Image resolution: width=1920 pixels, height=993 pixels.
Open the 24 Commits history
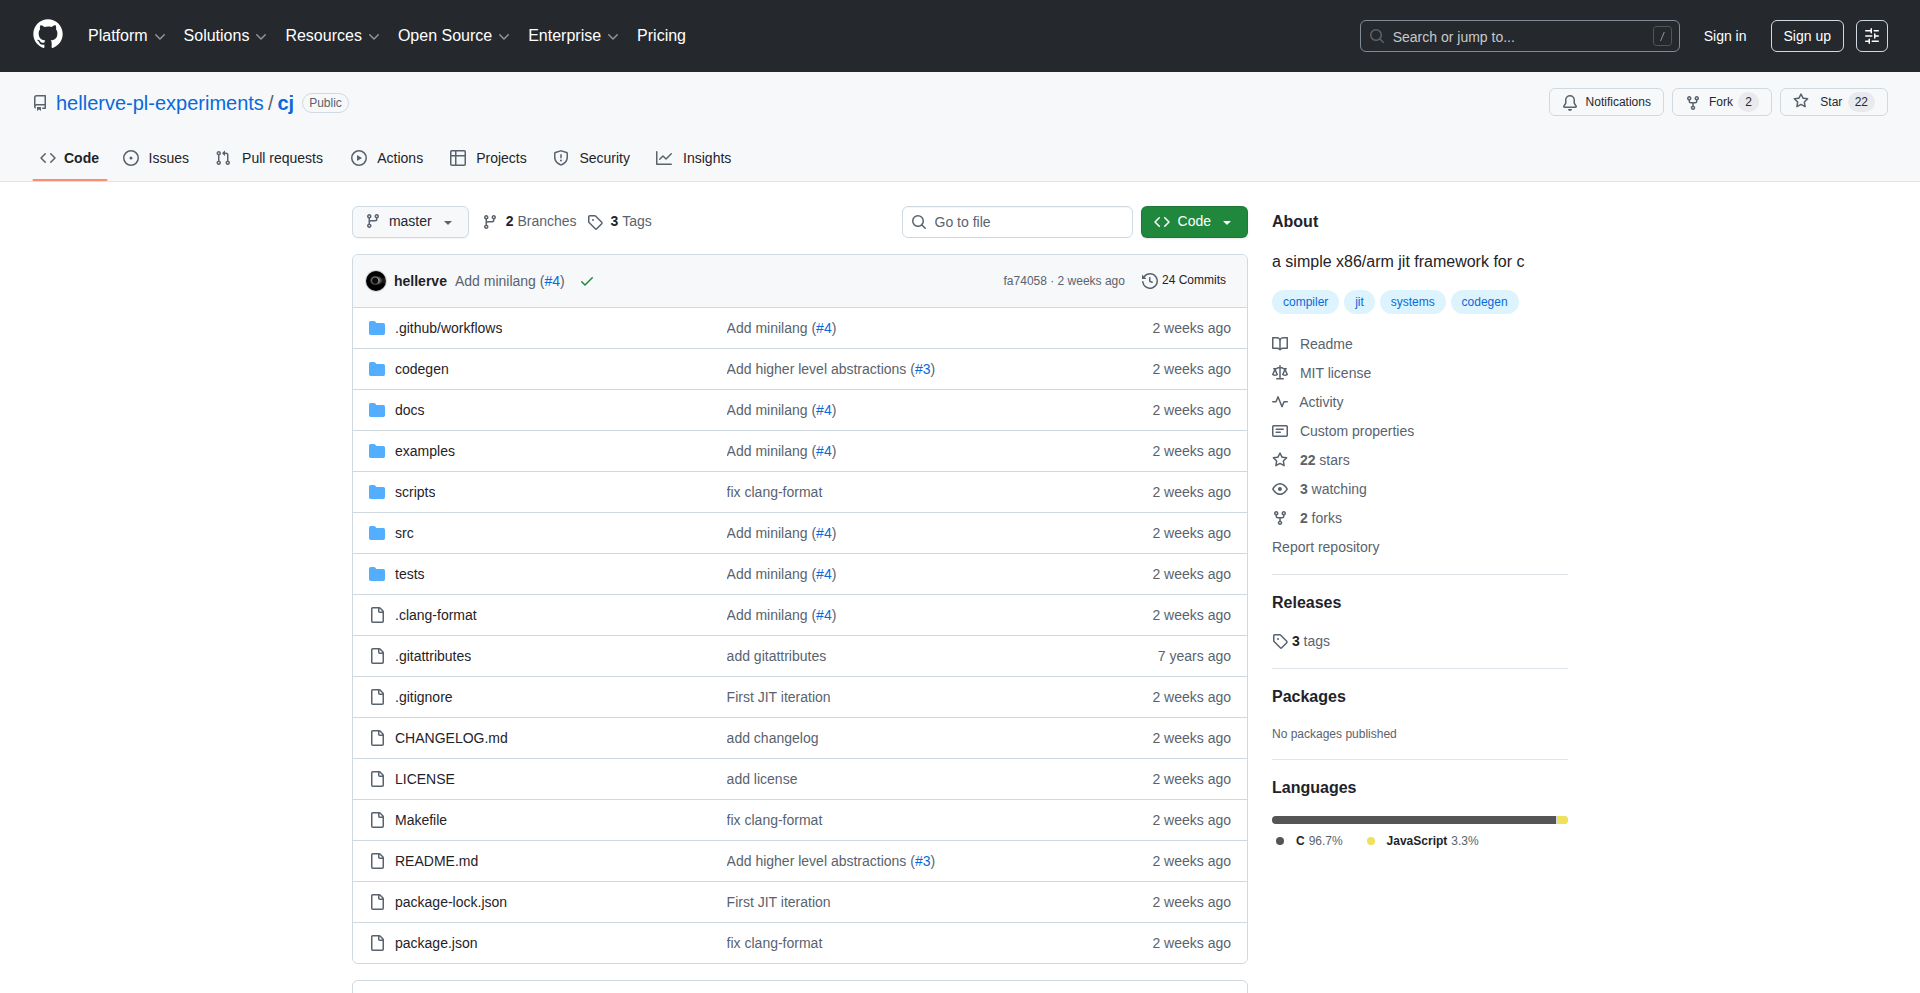1184,281
